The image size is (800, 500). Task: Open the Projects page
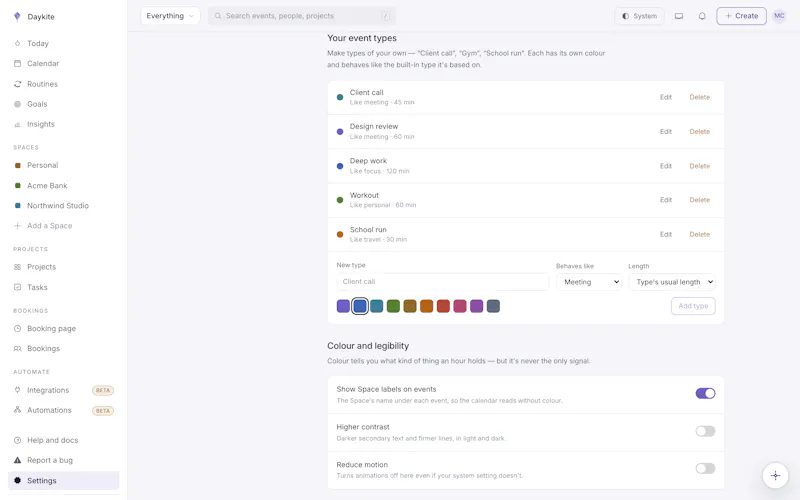(x=41, y=267)
